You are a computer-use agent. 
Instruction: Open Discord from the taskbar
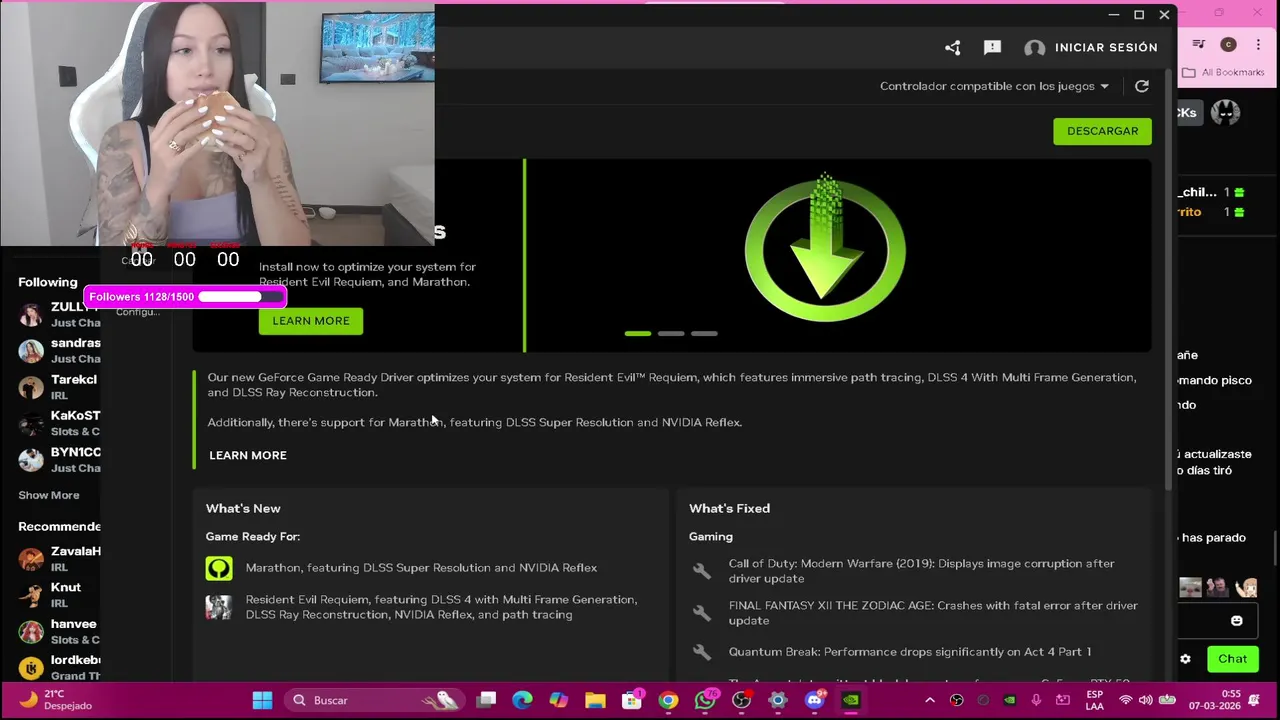814,700
